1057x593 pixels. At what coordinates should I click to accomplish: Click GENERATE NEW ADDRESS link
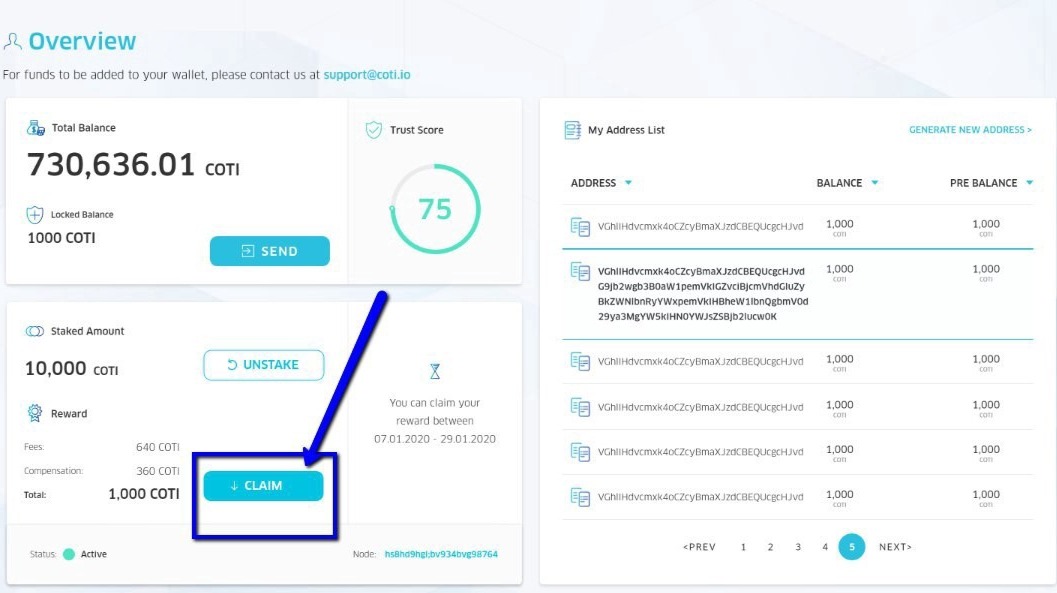969,130
